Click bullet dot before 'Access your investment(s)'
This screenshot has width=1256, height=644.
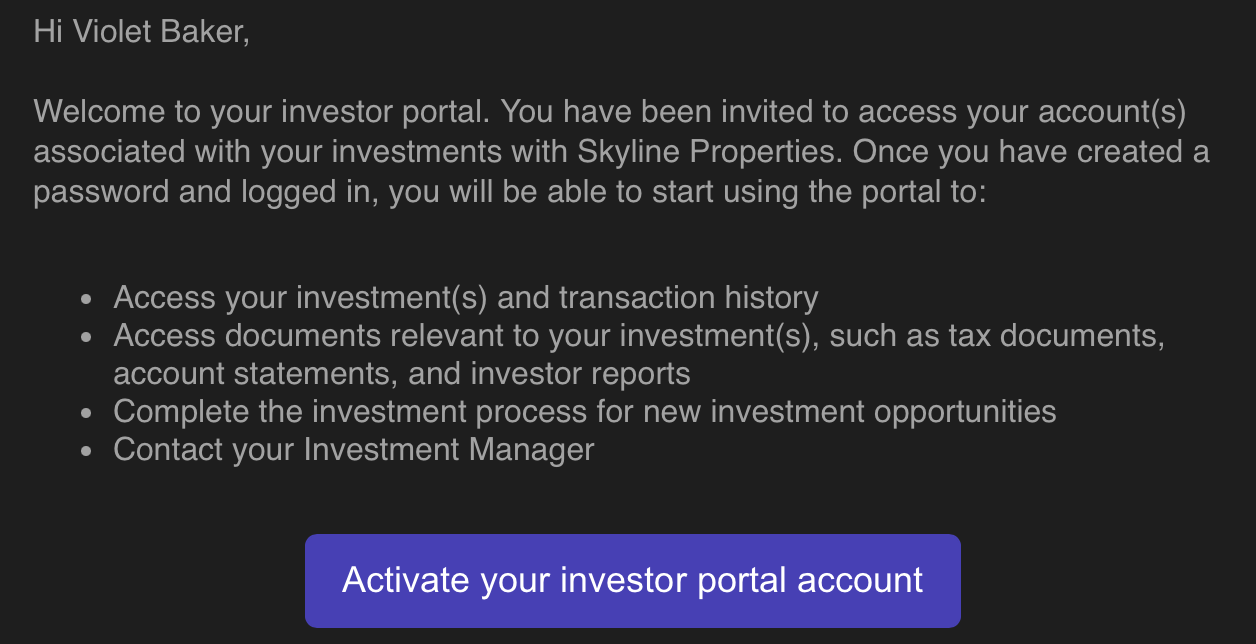click(87, 299)
